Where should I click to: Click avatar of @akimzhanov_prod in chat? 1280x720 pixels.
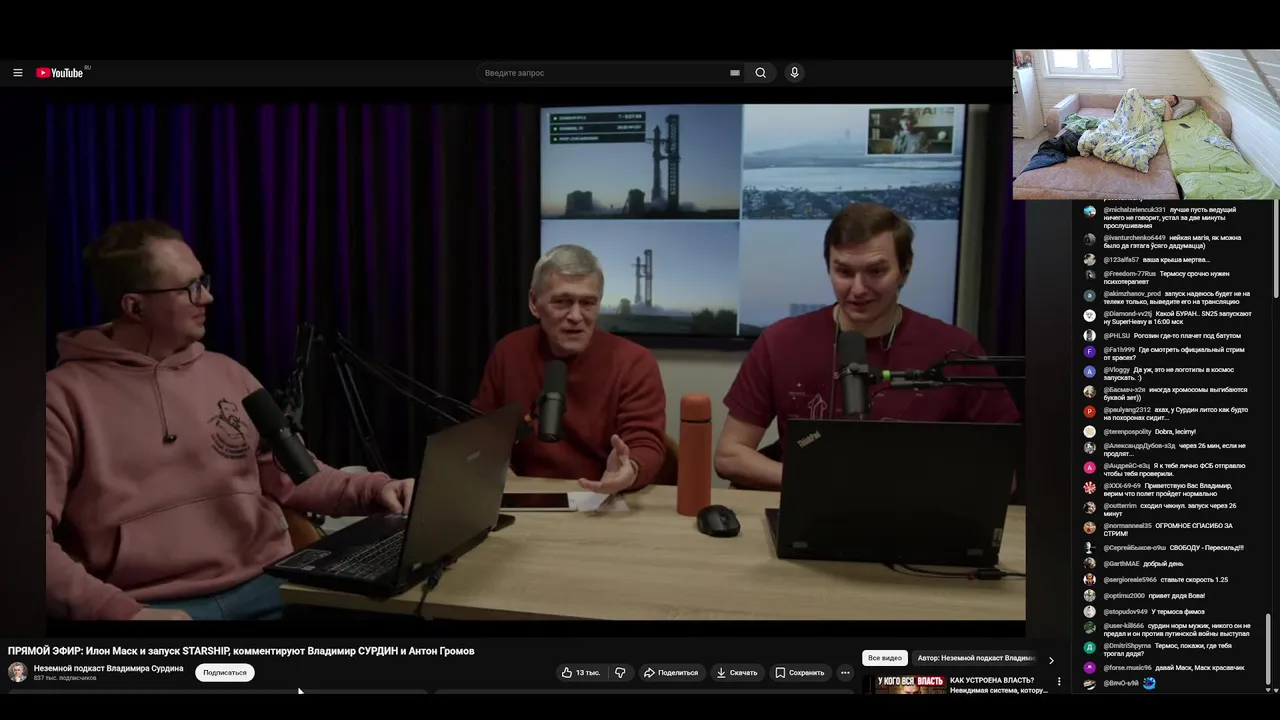tap(1090, 295)
